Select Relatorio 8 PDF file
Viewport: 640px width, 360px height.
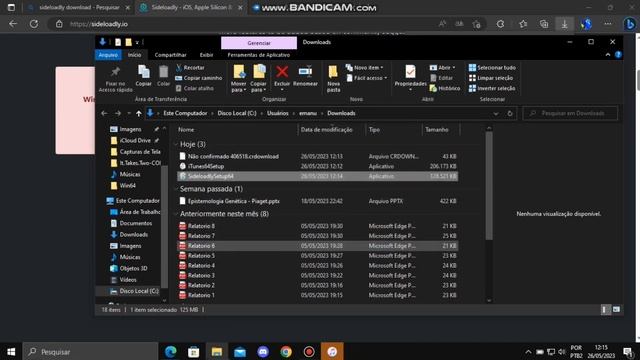click(x=318, y=226)
